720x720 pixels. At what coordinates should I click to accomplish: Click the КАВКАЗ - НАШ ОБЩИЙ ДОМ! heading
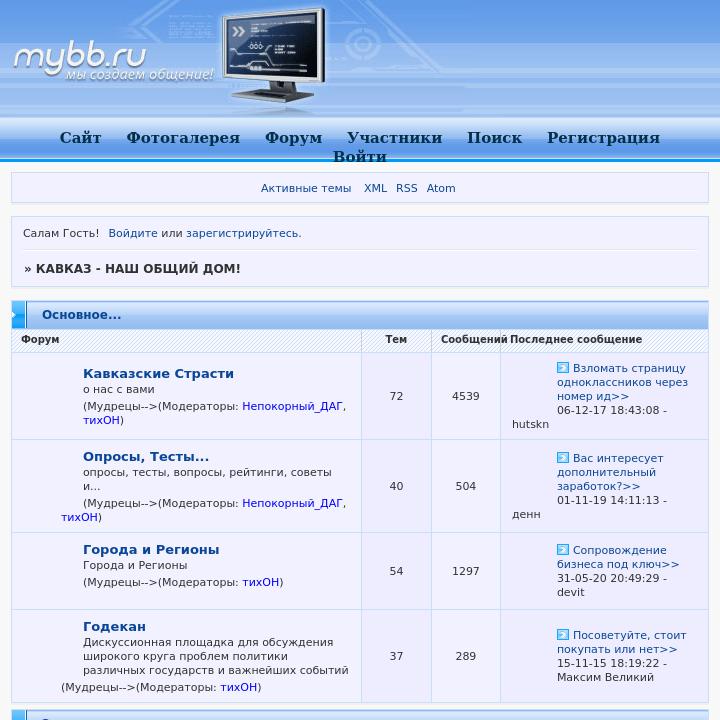138,269
